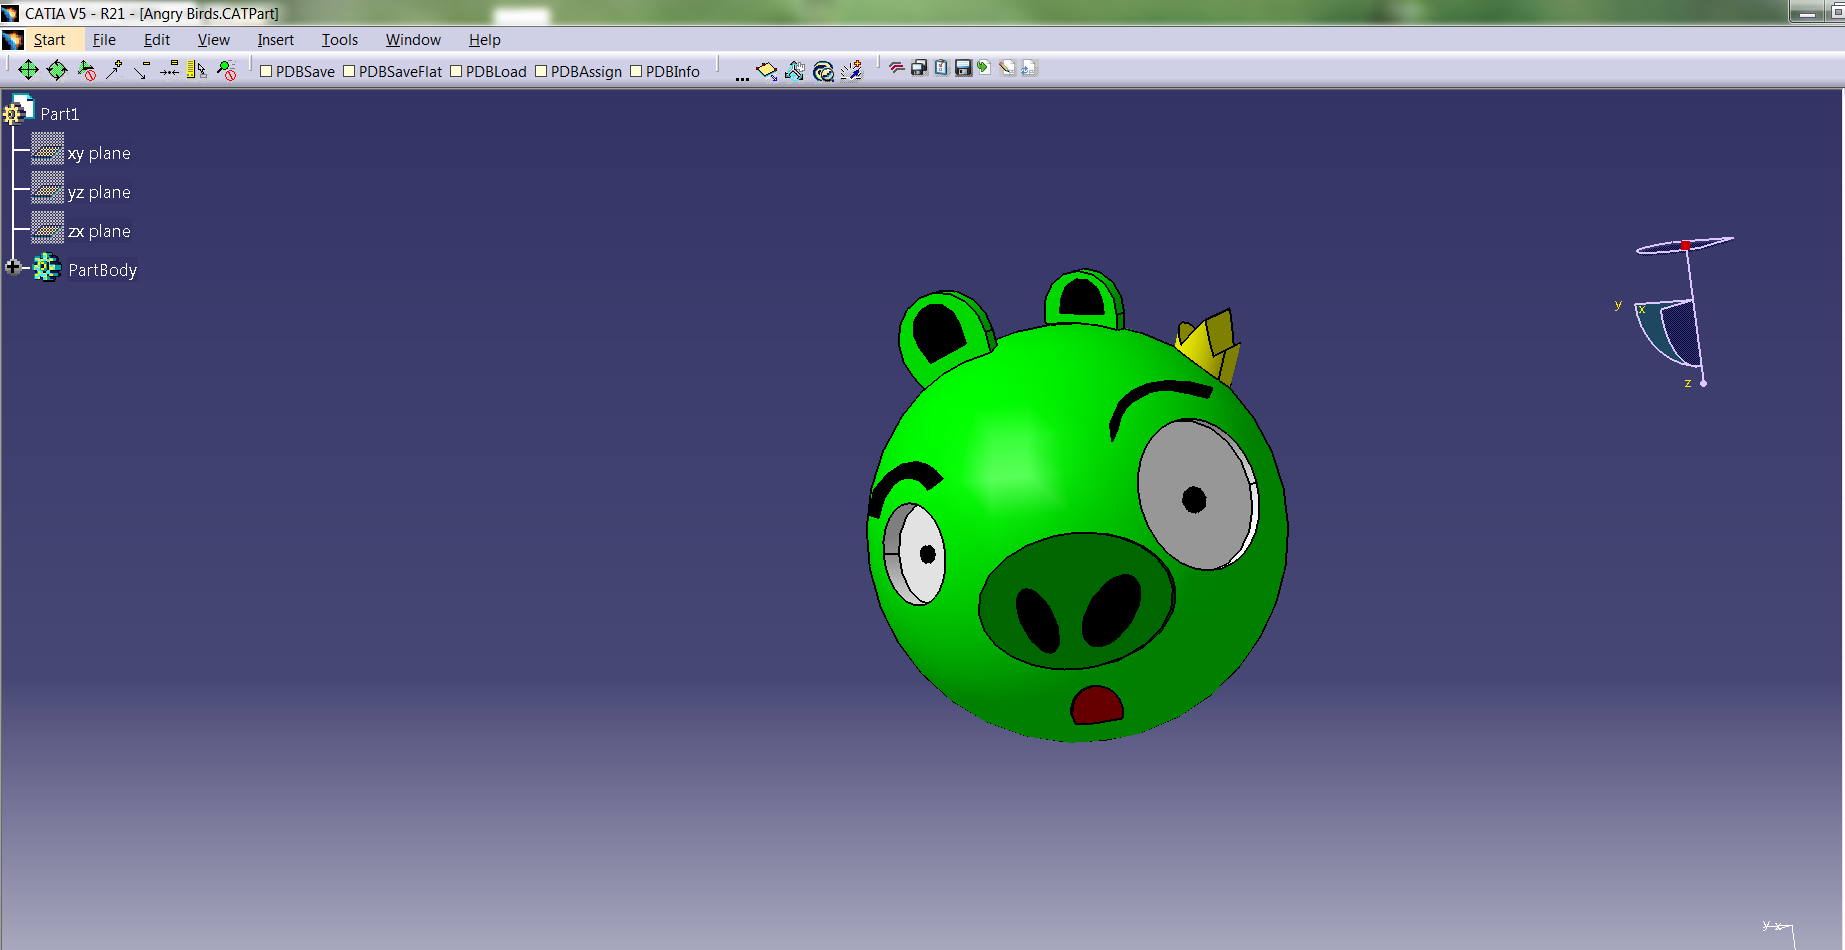Image resolution: width=1845 pixels, height=950 pixels.
Task: Click the arrow with yellow plus icon
Action: tap(114, 70)
